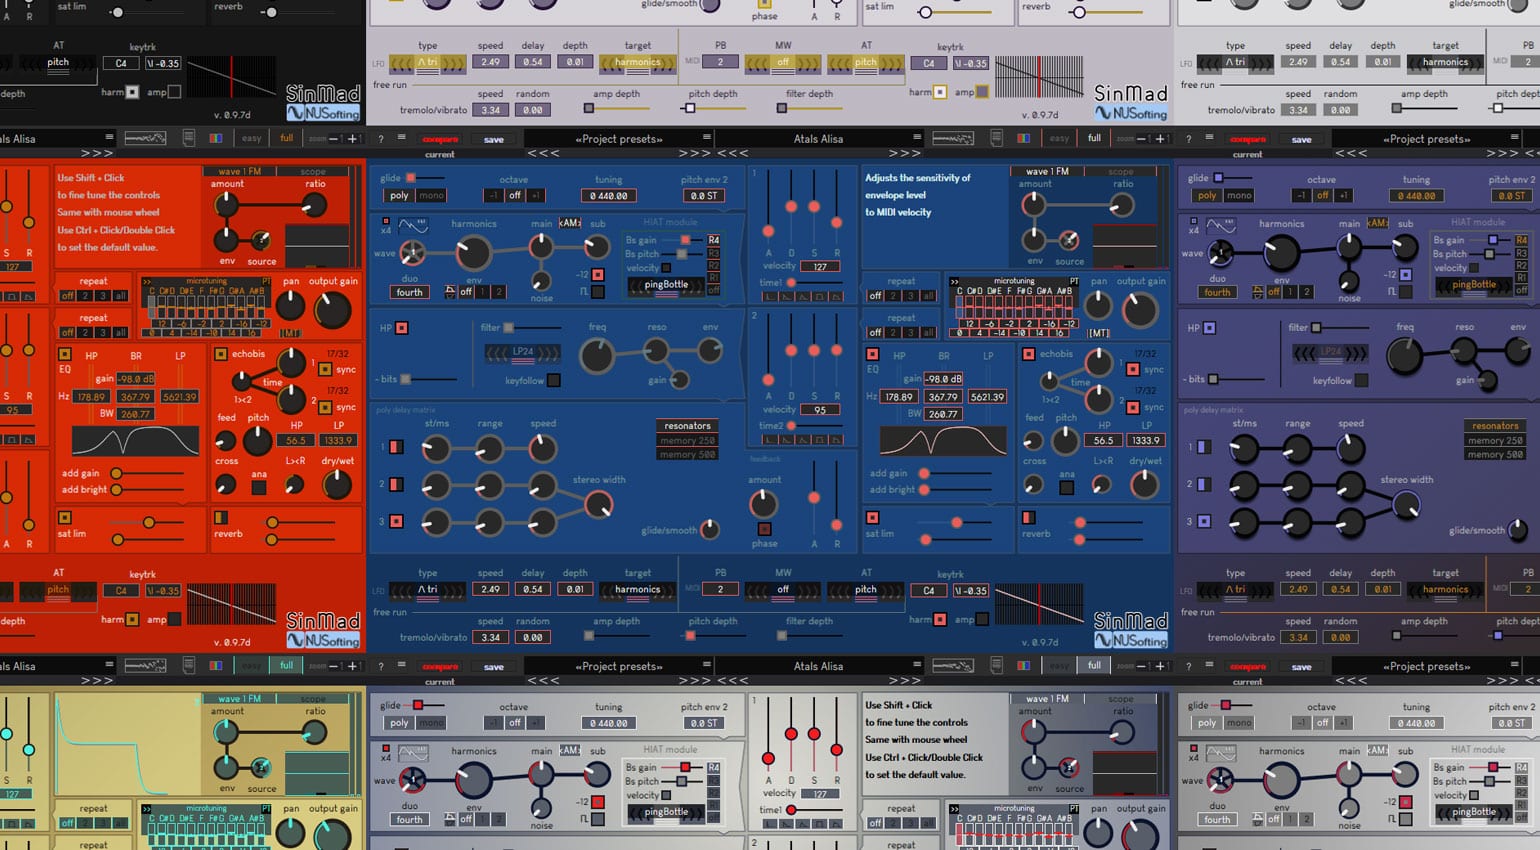The height and width of the screenshot is (850, 1540).
Task: Click the PT button in blue window microtuning
Action: pyautogui.click(x=1074, y=282)
